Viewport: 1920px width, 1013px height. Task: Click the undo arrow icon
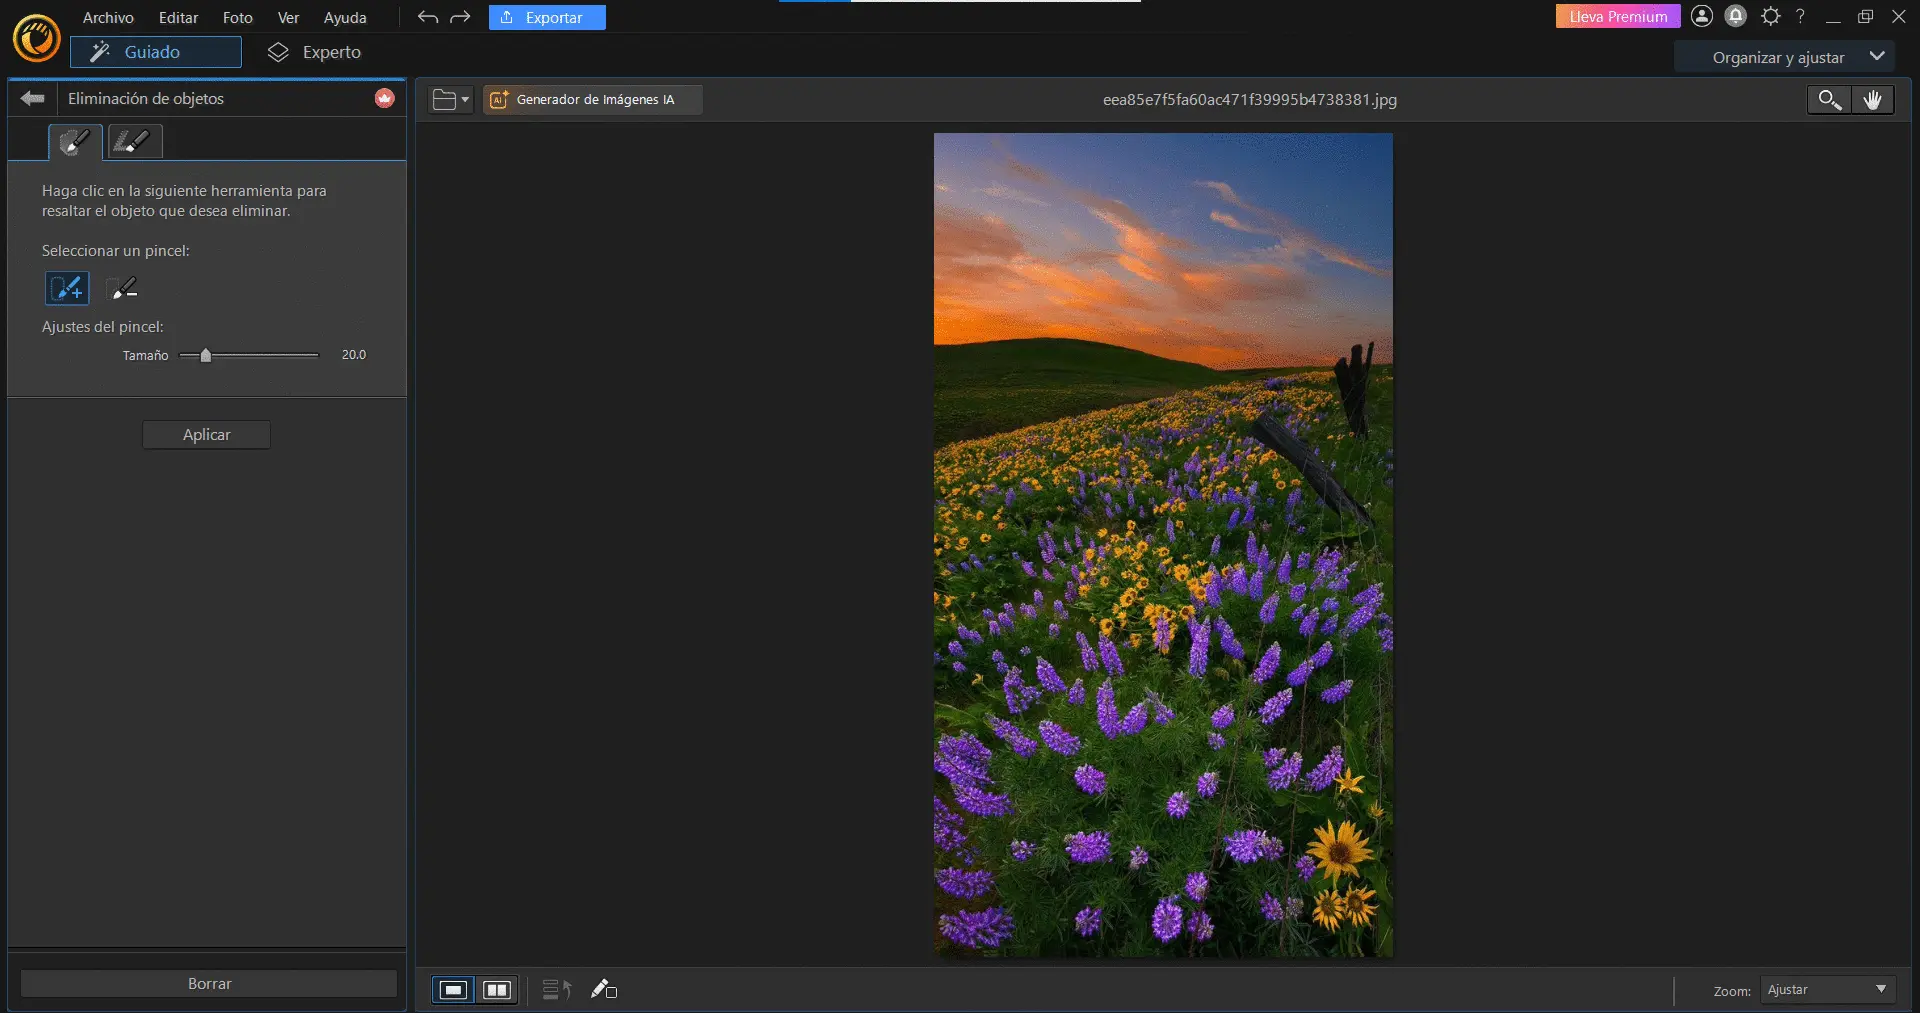click(428, 17)
